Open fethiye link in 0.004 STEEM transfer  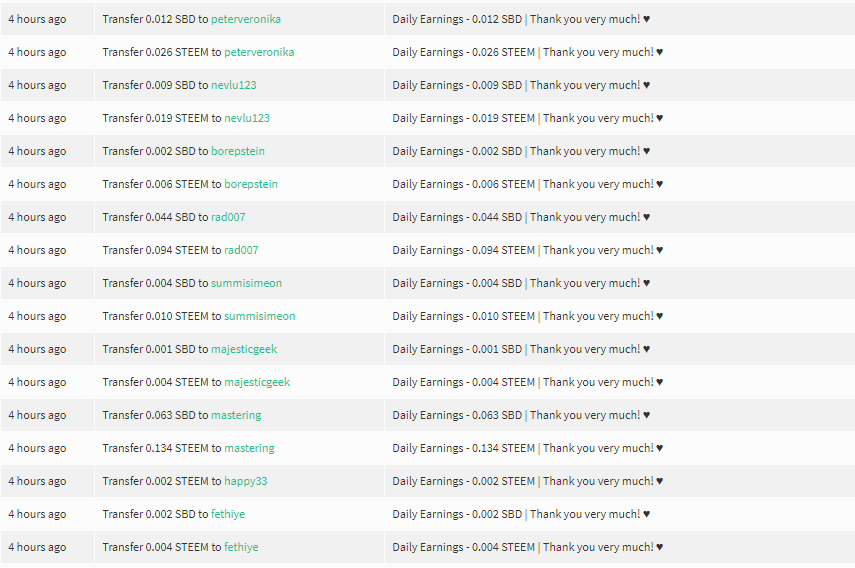pyautogui.click(x=241, y=547)
